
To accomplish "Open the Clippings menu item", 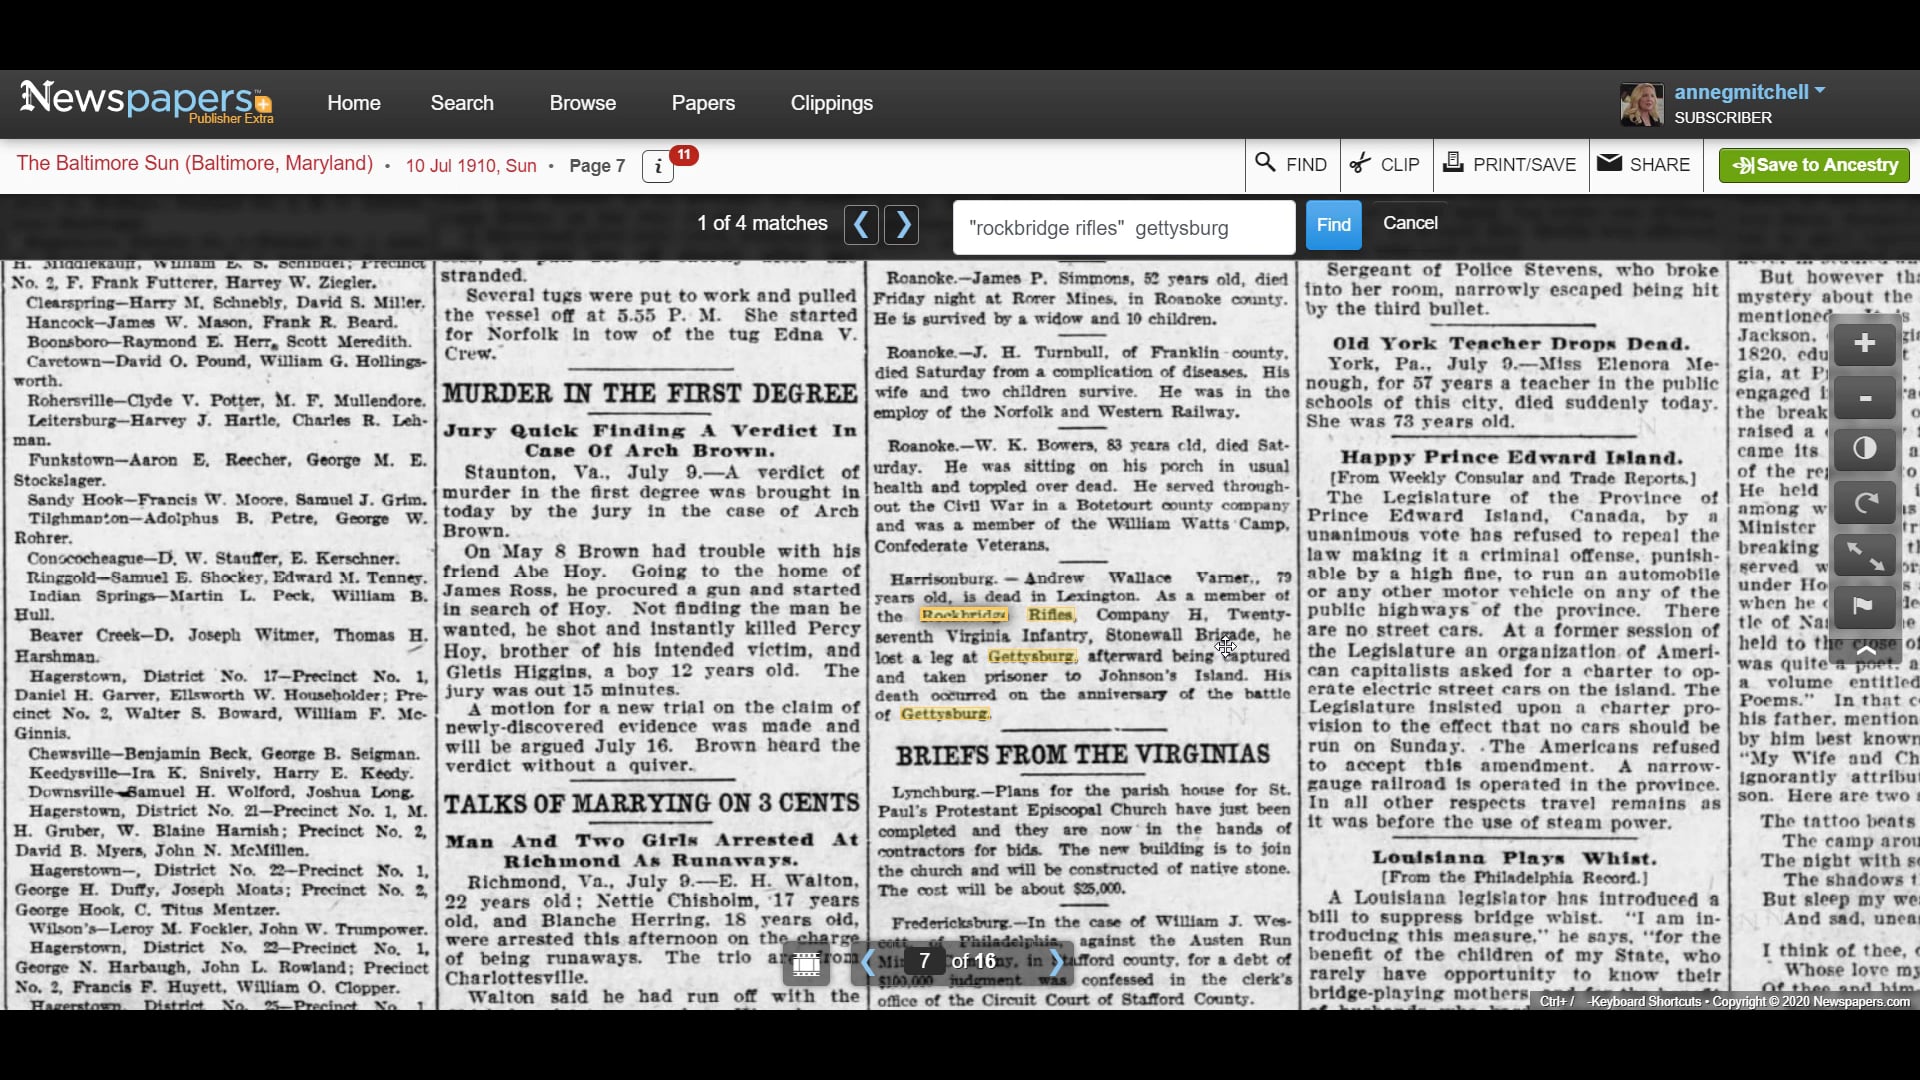I will [x=831, y=103].
